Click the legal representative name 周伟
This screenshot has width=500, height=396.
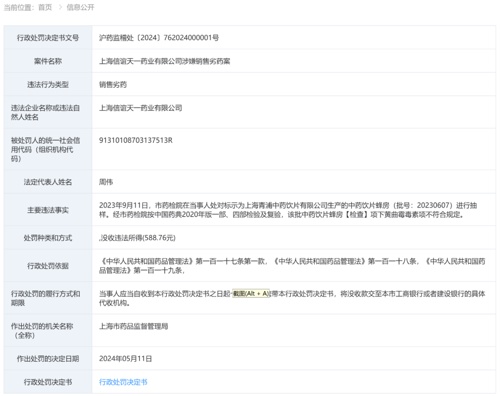pos(106,182)
